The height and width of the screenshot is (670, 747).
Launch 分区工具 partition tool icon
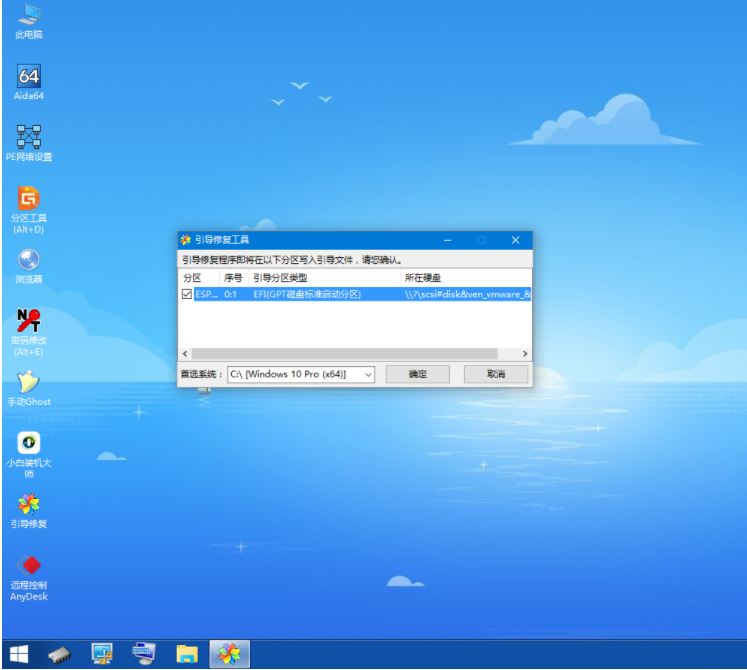click(x=29, y=210)
